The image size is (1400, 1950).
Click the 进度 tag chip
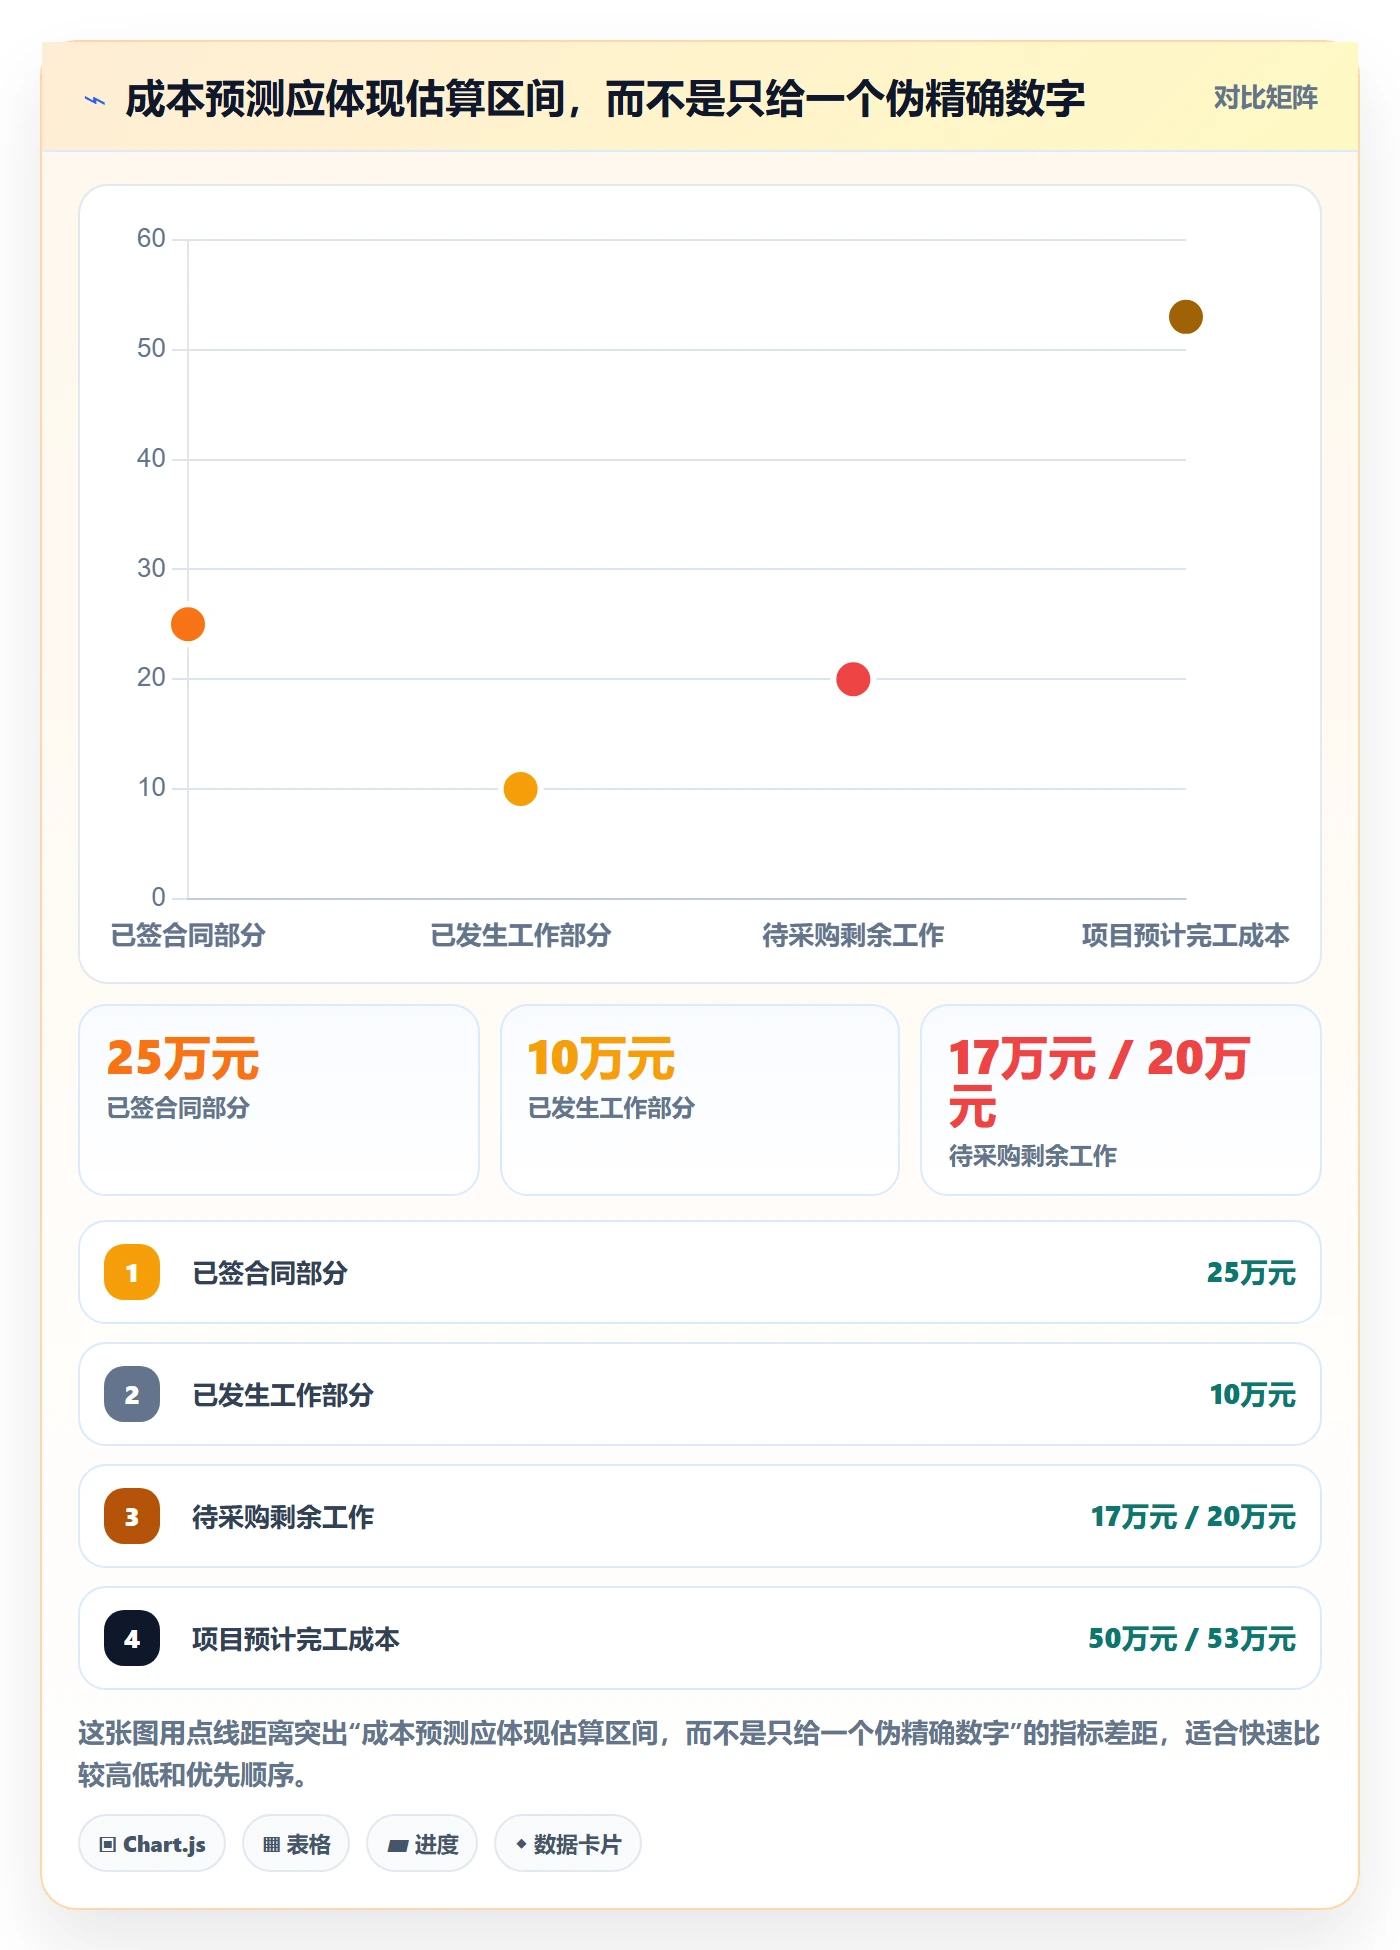tap(422, 1843)
